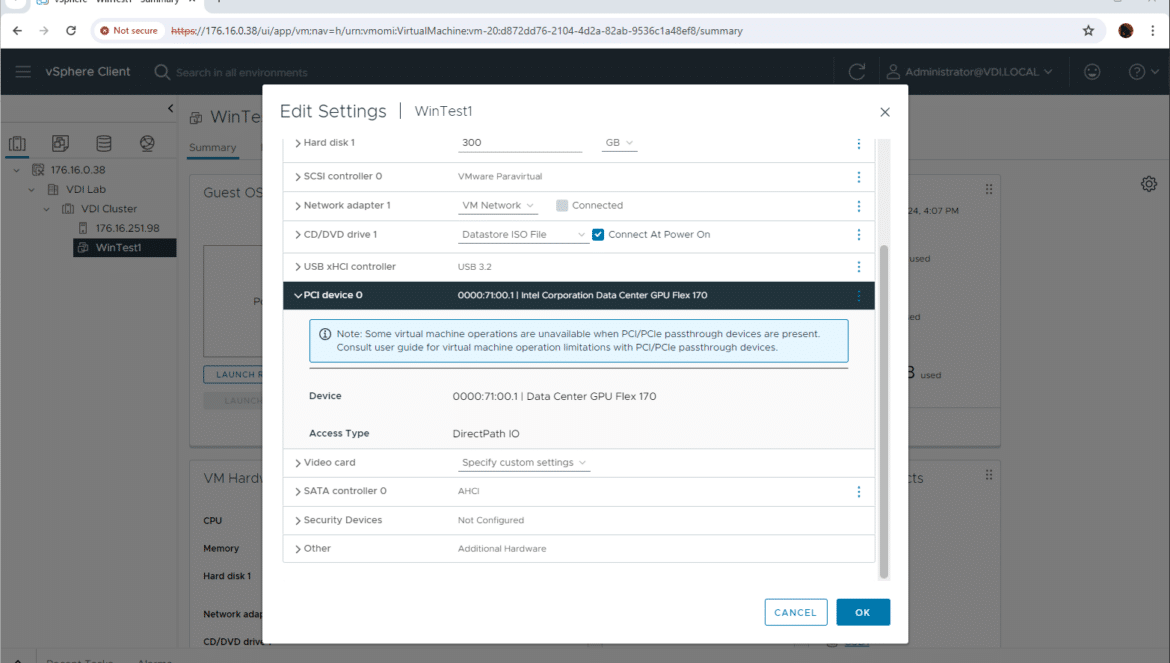Open Network adapter 1 options menu

859,206
